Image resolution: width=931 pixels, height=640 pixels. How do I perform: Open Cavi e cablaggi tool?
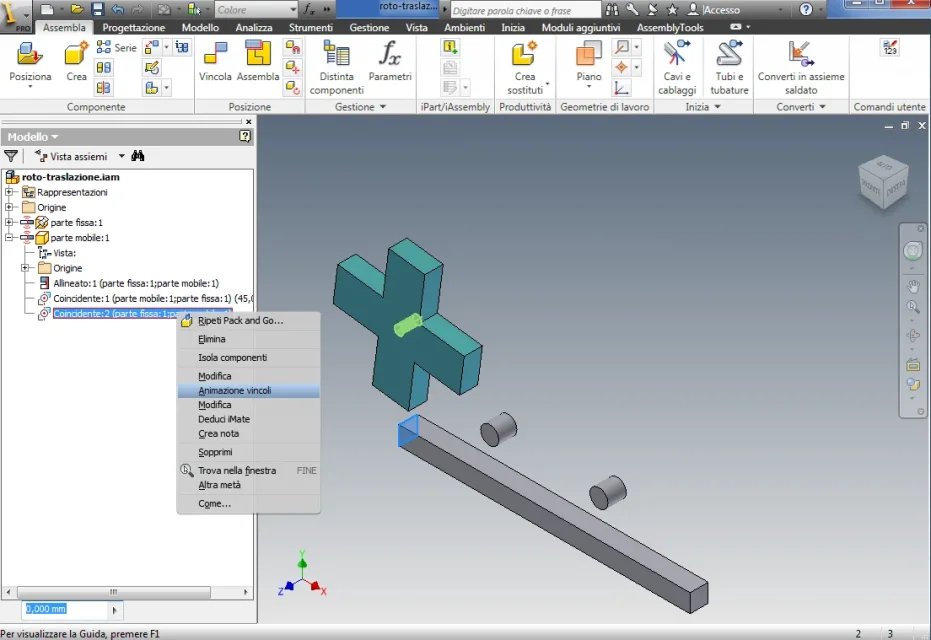676,54
